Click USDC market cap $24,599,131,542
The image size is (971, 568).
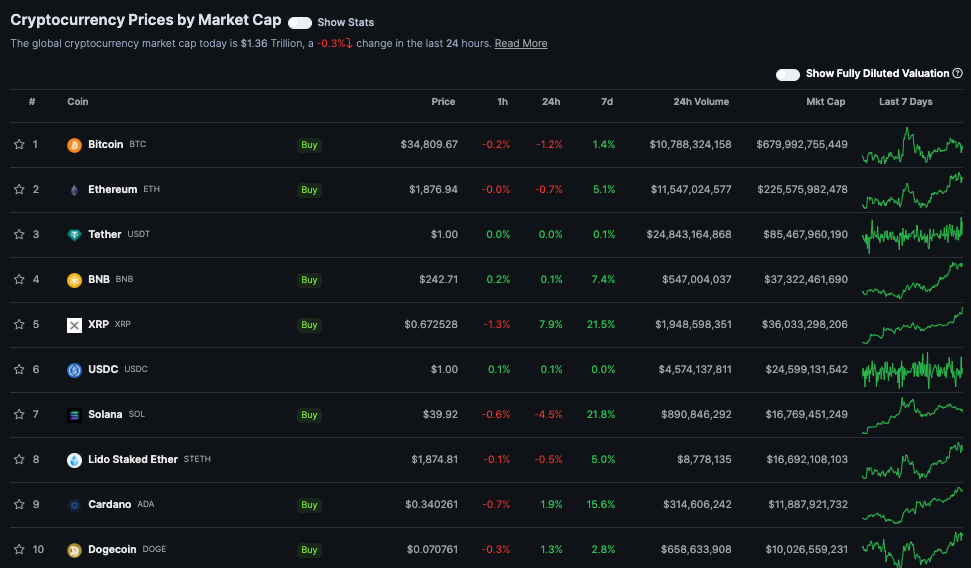(x=807, y=369)
